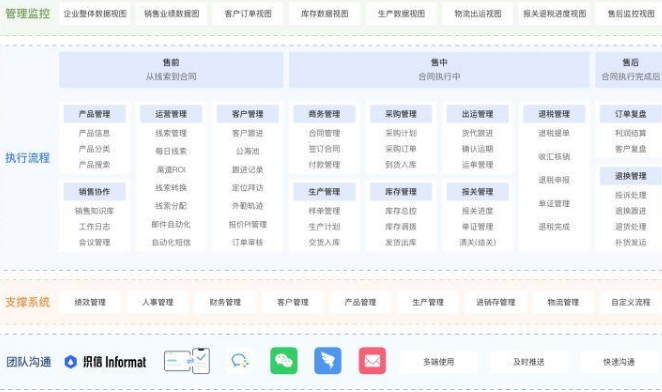662x392 pixels.
Task: Open 企业整体数据视图 tab
Action: click(95, 14)
